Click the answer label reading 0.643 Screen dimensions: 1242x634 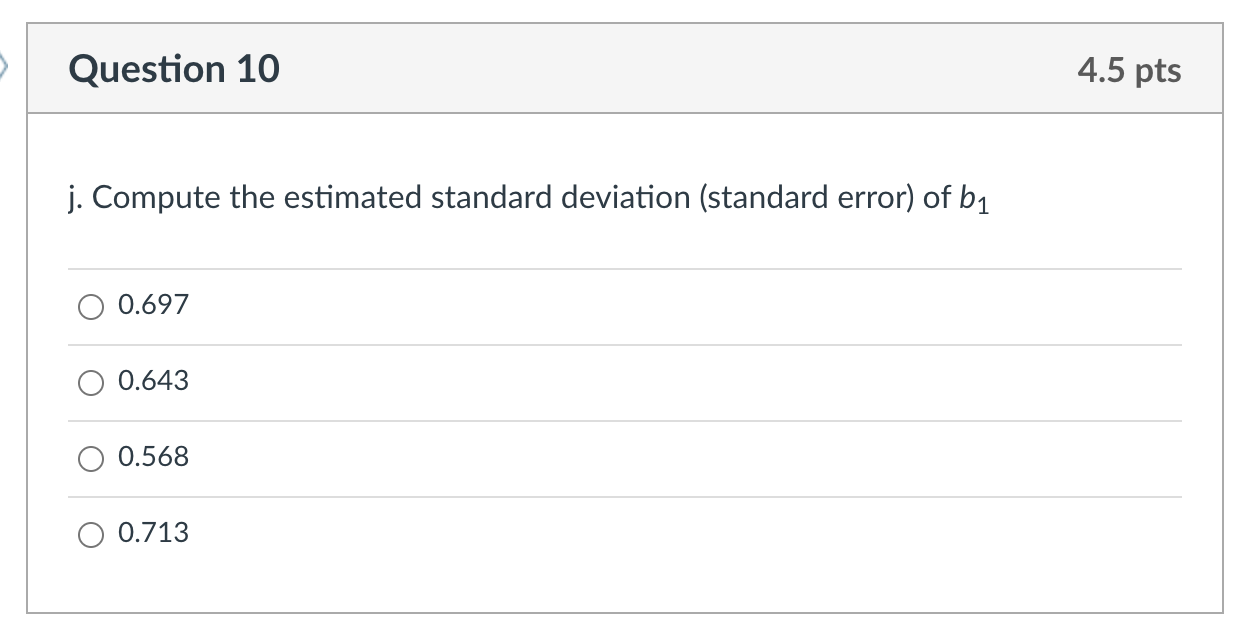click(x=152, y=381)
